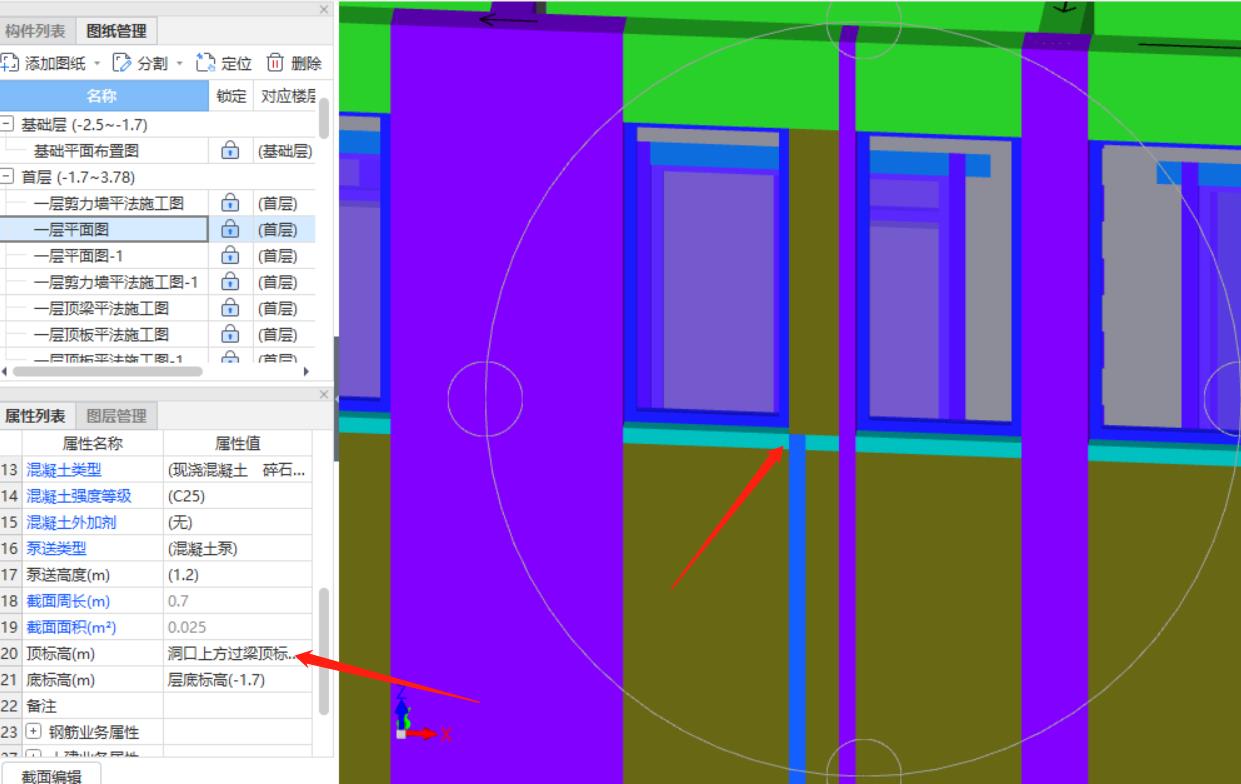Select 一层平面图-1 drawing
The height and width of the screenshot is (784, 1241).
(78, 256)
